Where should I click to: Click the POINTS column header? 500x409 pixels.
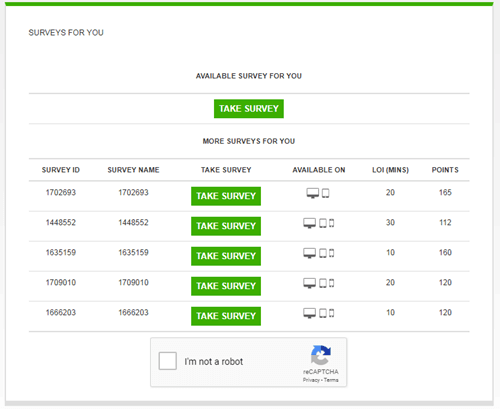tap(445, 170)
